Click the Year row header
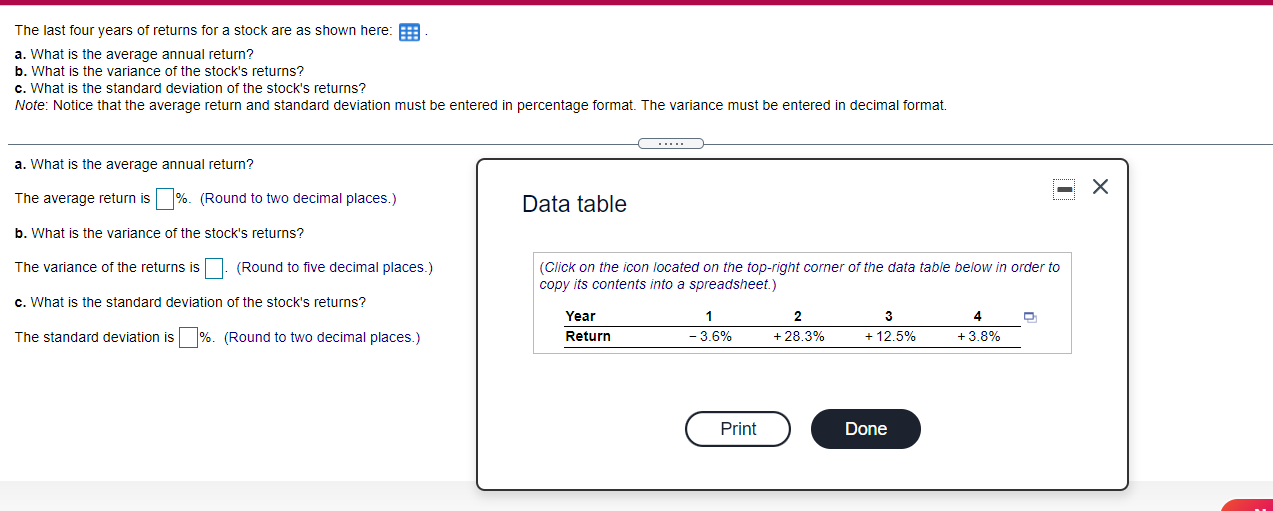This screenshot has height=511, width=1273. (x=580, y=316)
